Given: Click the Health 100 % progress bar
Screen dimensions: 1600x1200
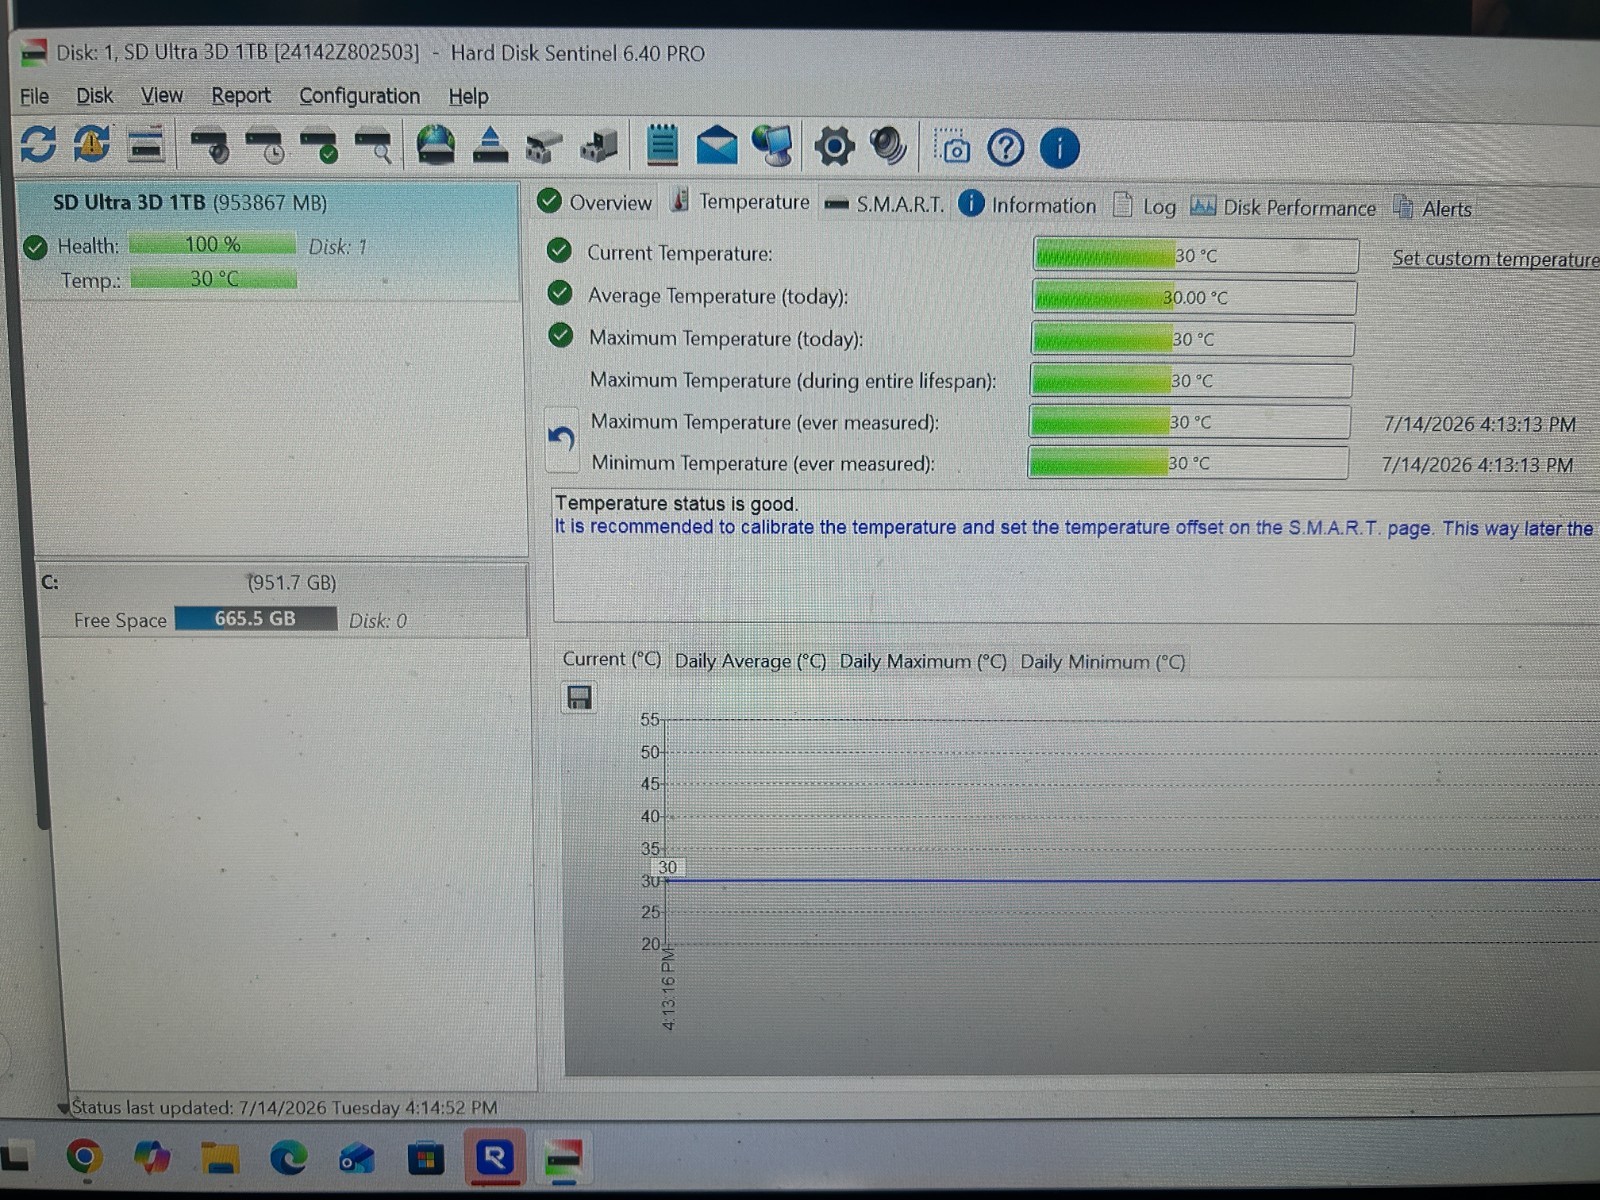Looking at the screenshot, I should (x=212, y=244).
